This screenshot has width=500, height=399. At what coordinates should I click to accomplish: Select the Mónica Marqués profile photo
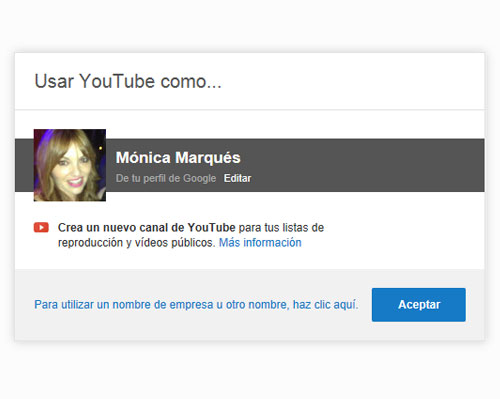pos(70,165)
